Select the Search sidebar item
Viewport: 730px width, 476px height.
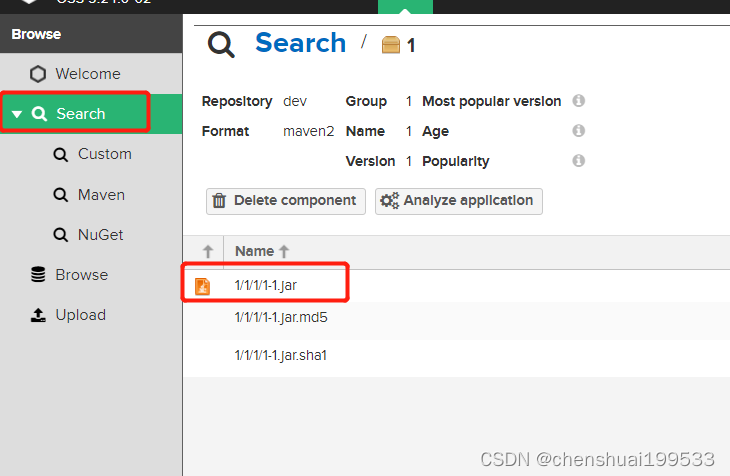tap(91, 114)
